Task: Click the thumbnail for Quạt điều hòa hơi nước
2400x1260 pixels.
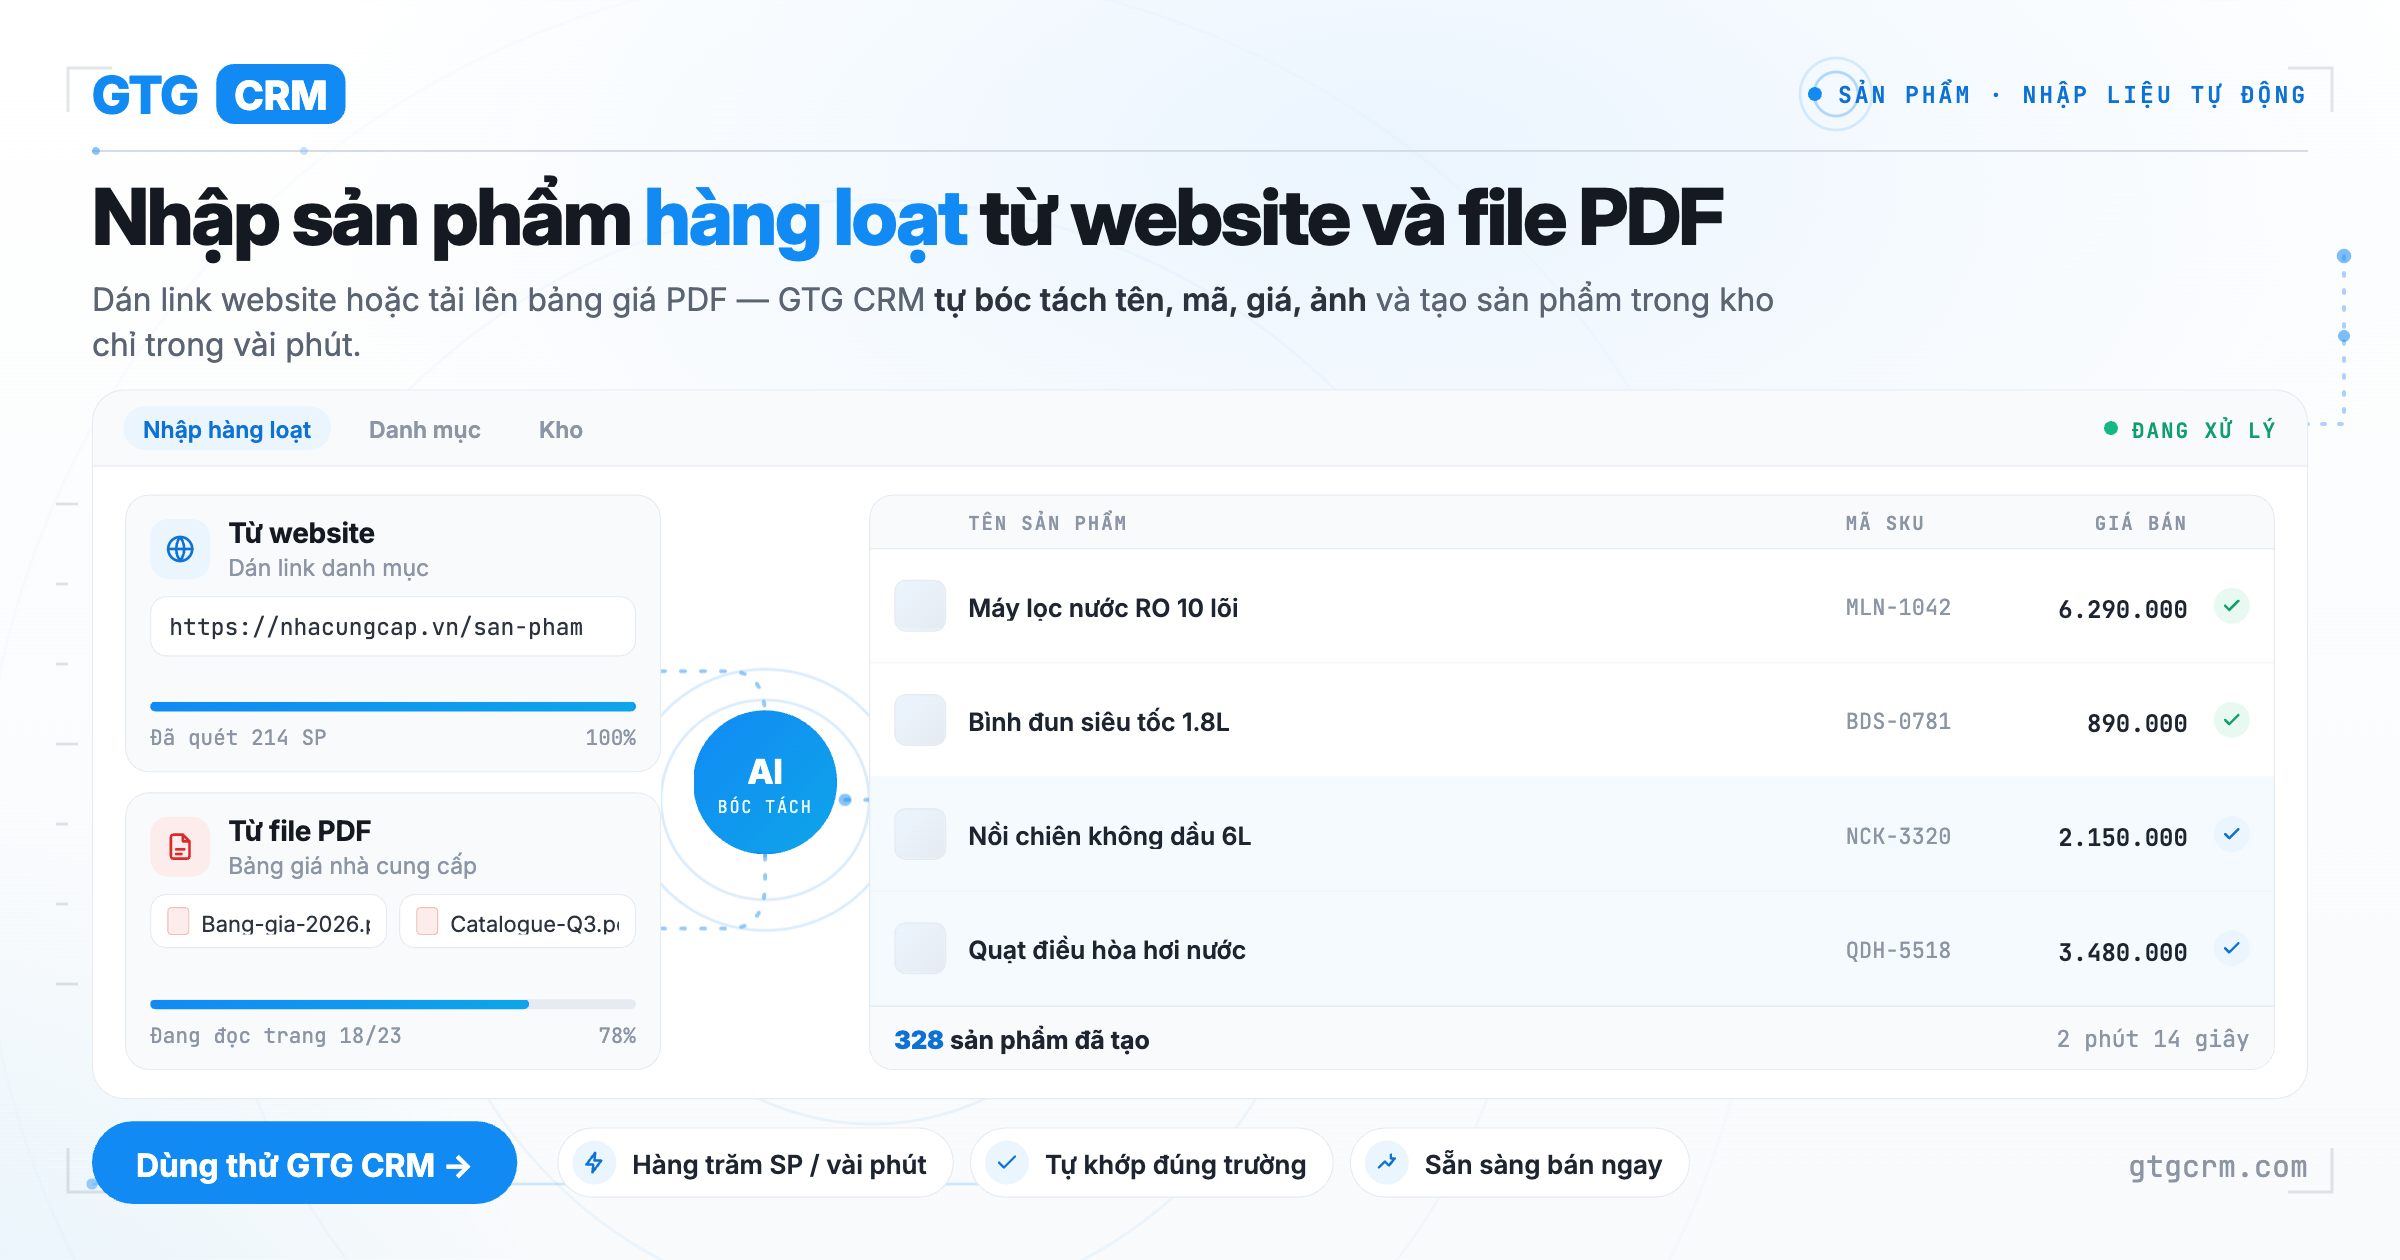Action: [920, 948]
